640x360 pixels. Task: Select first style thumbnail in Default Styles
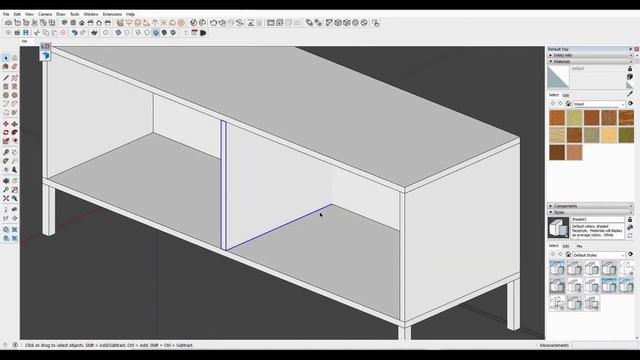(557, 268)
